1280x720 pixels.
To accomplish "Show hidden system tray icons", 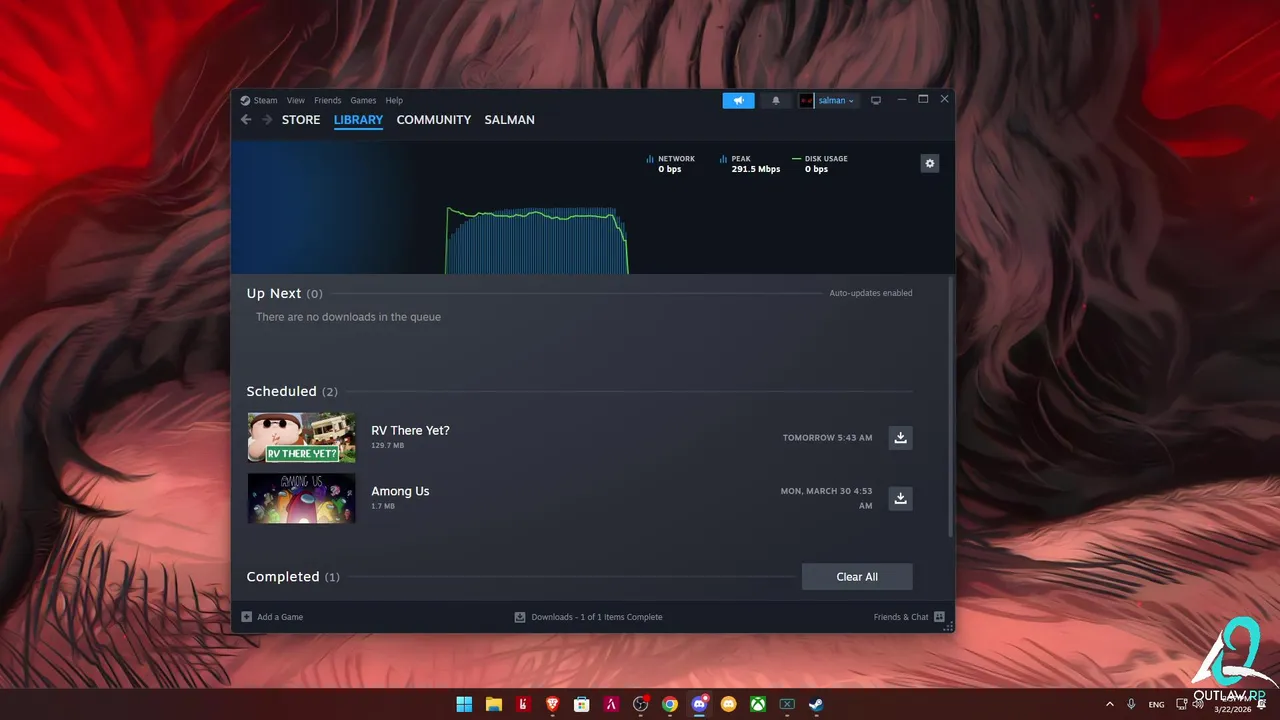I will click(1109, 704).
